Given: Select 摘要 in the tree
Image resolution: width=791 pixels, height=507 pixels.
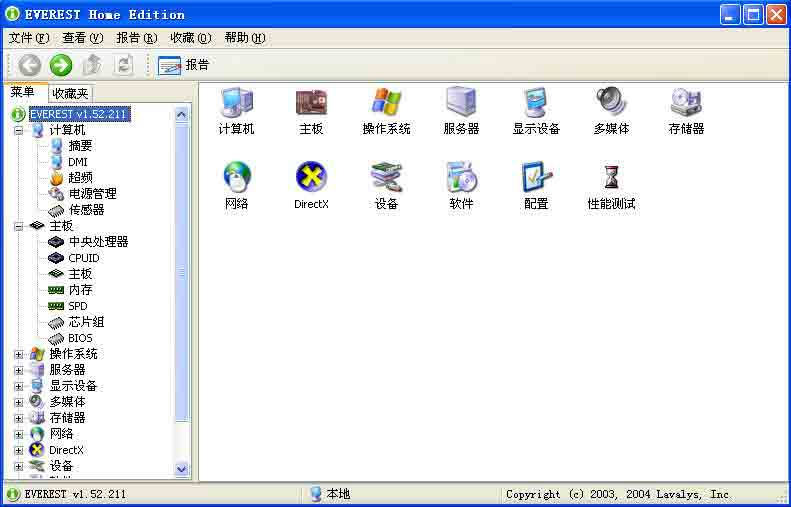Looking at the screenshot, I should pyautogui.click(x=80, y=146).
